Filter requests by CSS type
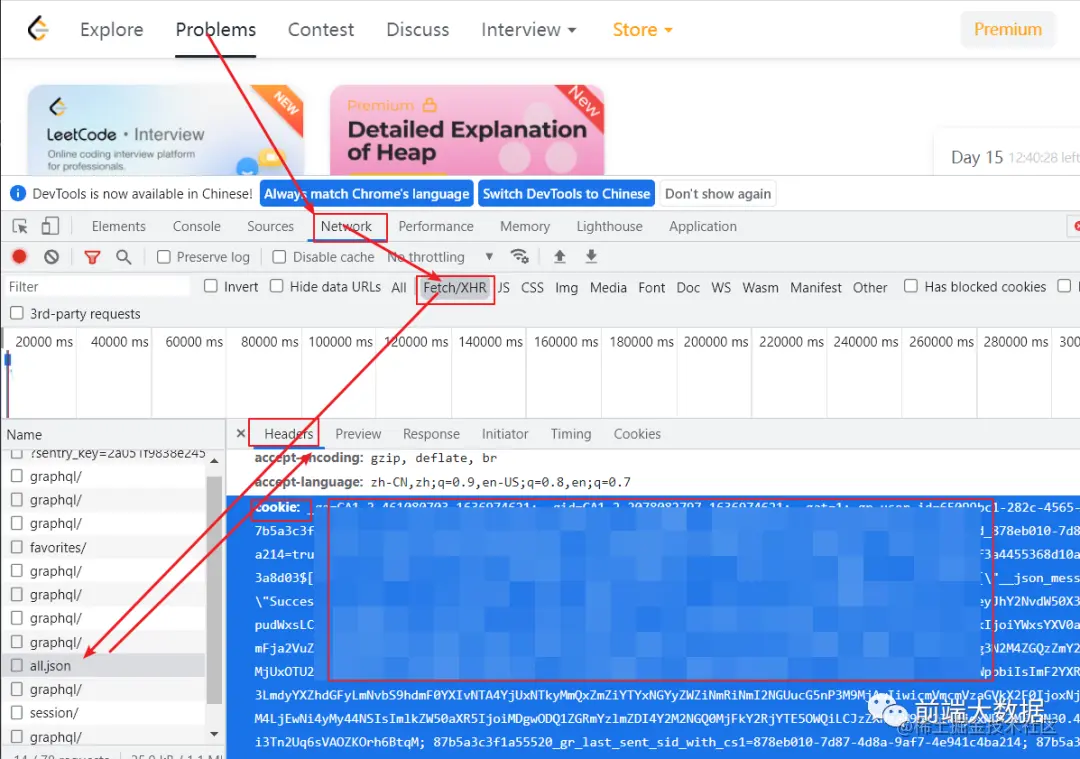The width and height of the screenshot is (1080, 759). [x=532, y=287]
